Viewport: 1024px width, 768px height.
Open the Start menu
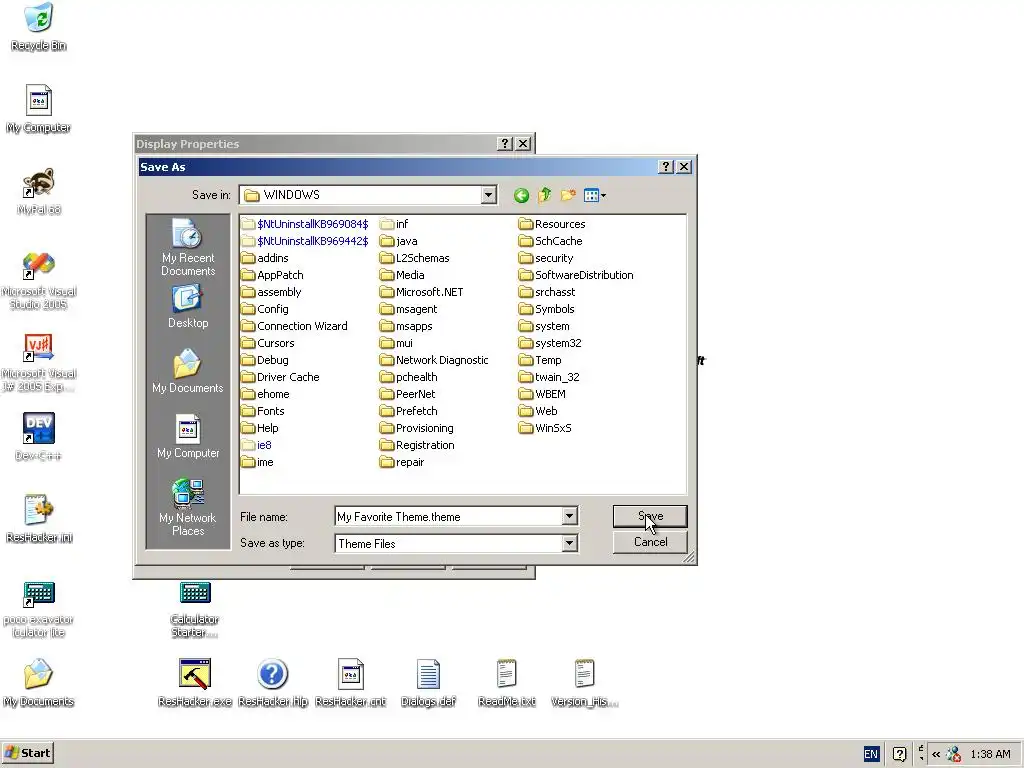pyautogui.click(x=27, y=753)
